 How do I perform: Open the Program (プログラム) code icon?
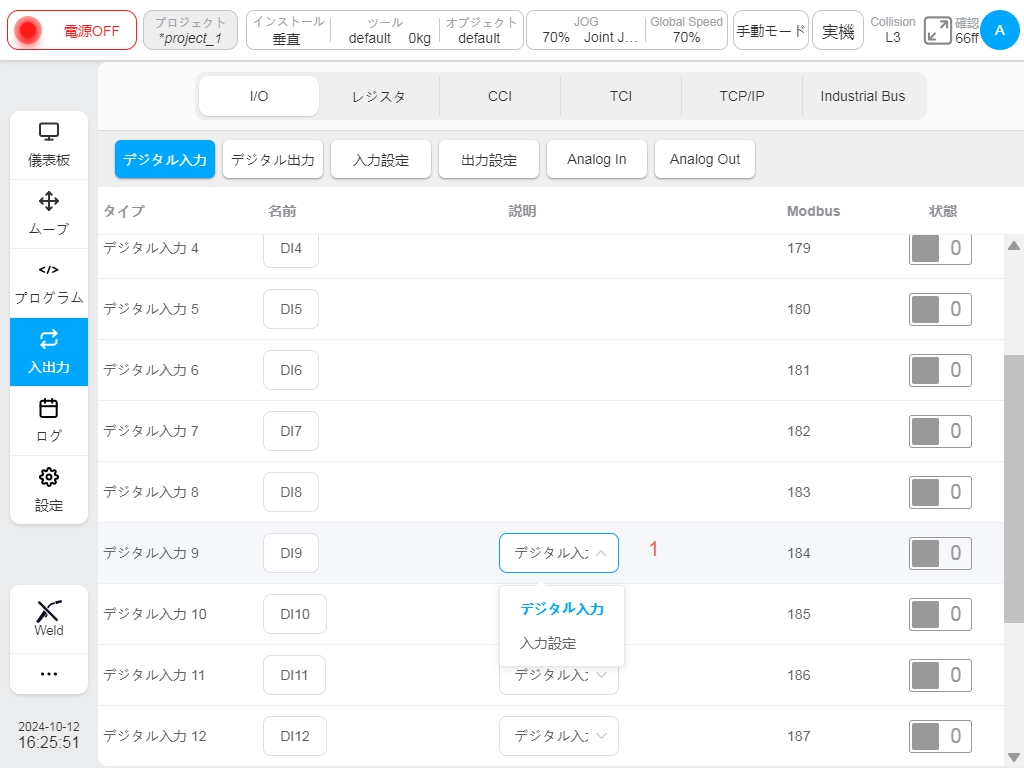pos(49,270)
